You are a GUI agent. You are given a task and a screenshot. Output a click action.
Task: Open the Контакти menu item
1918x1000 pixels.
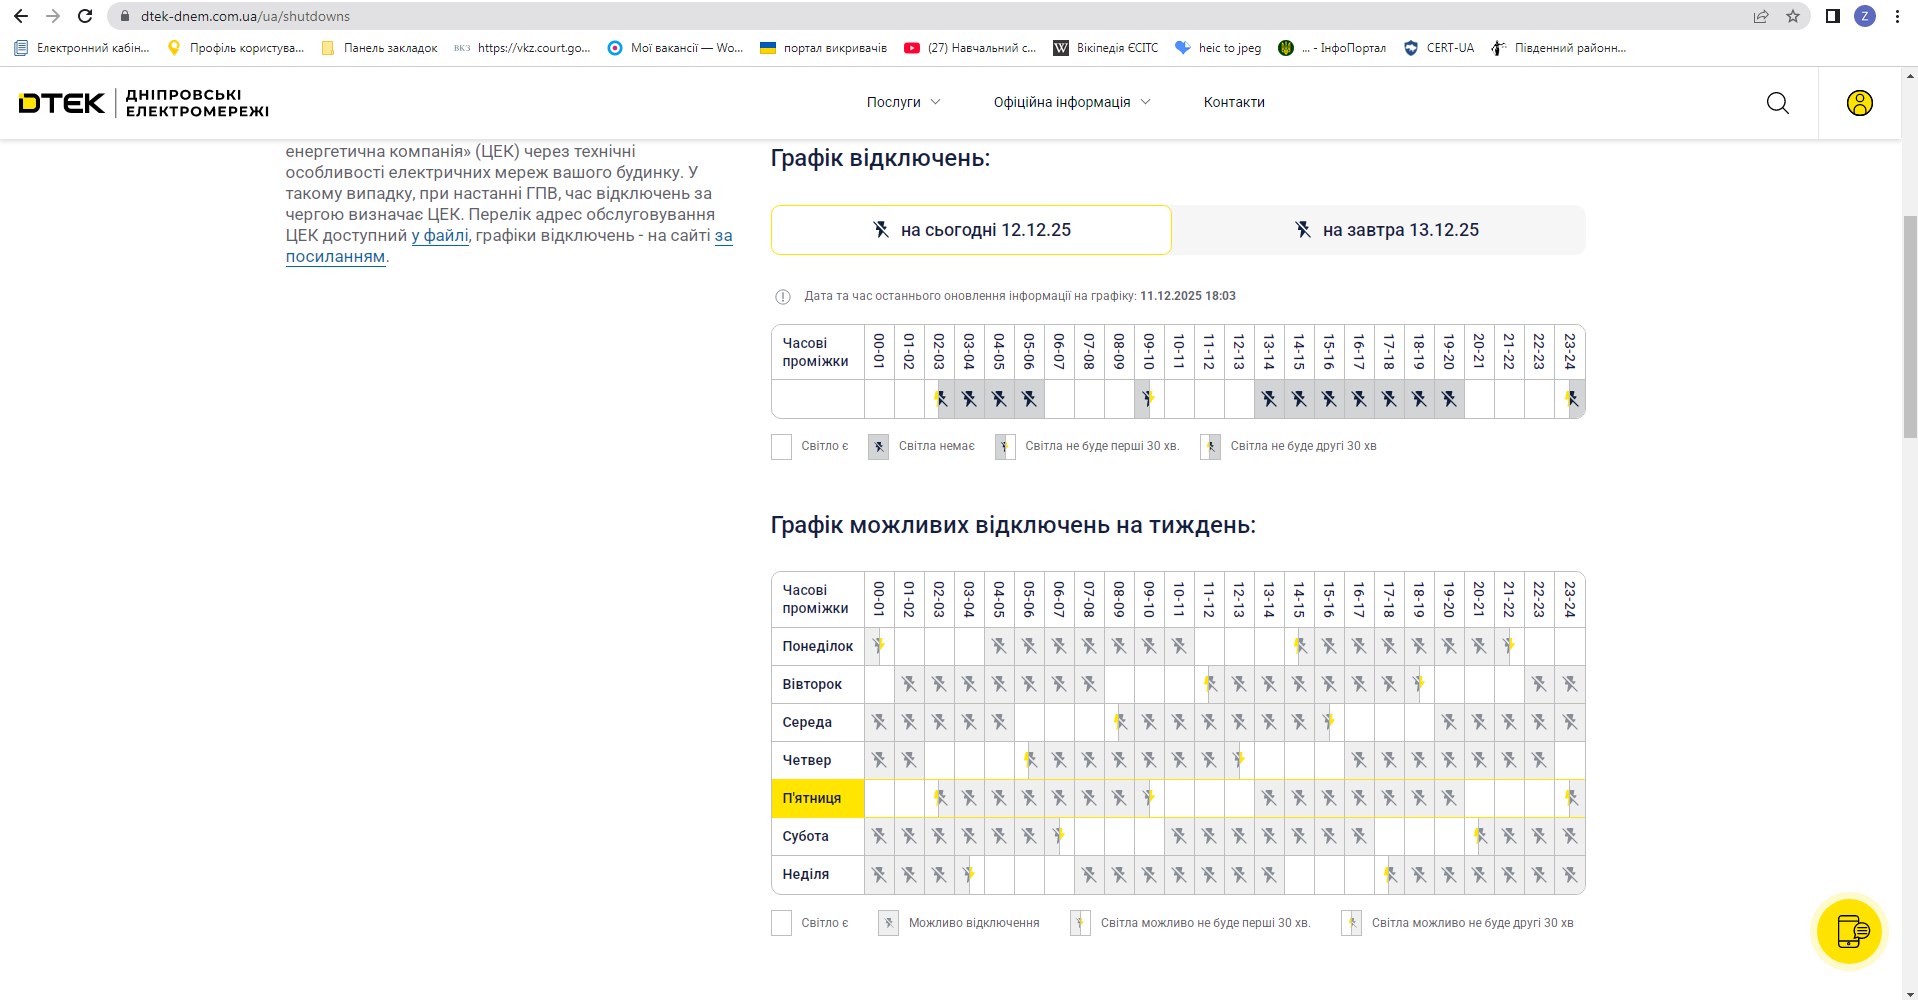coord(1234,102)
